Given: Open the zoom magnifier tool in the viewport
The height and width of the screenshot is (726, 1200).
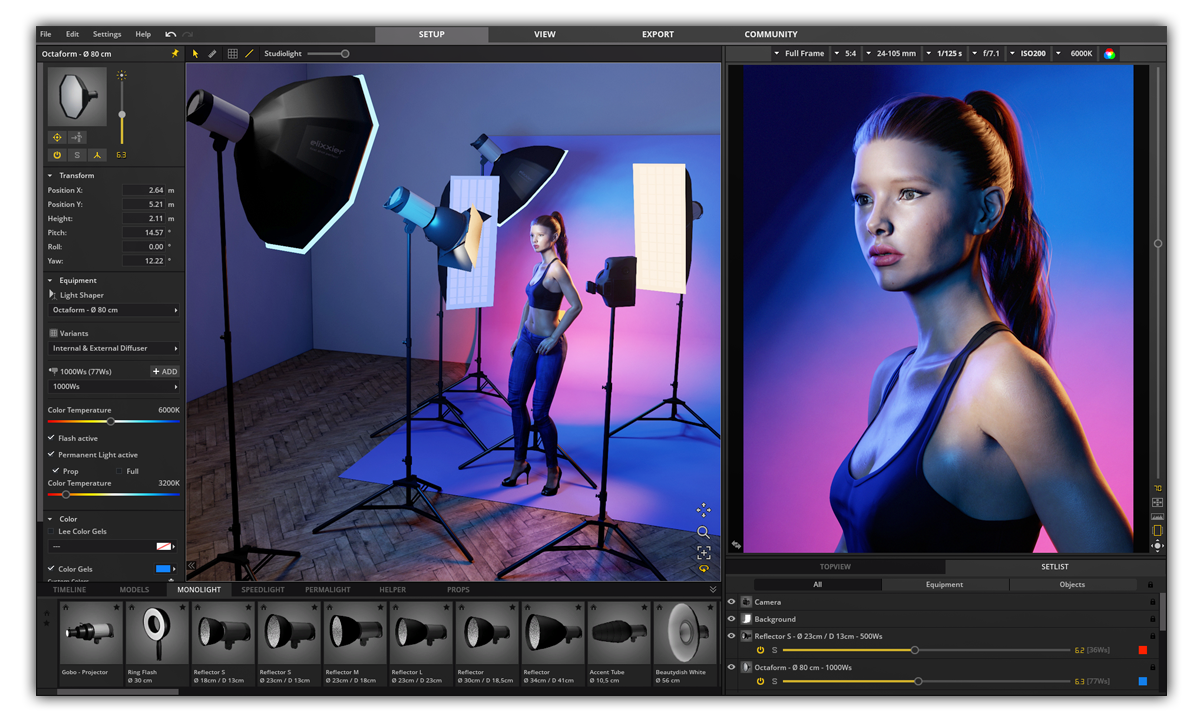Looking at the screenshot, I should pos(703,533).
